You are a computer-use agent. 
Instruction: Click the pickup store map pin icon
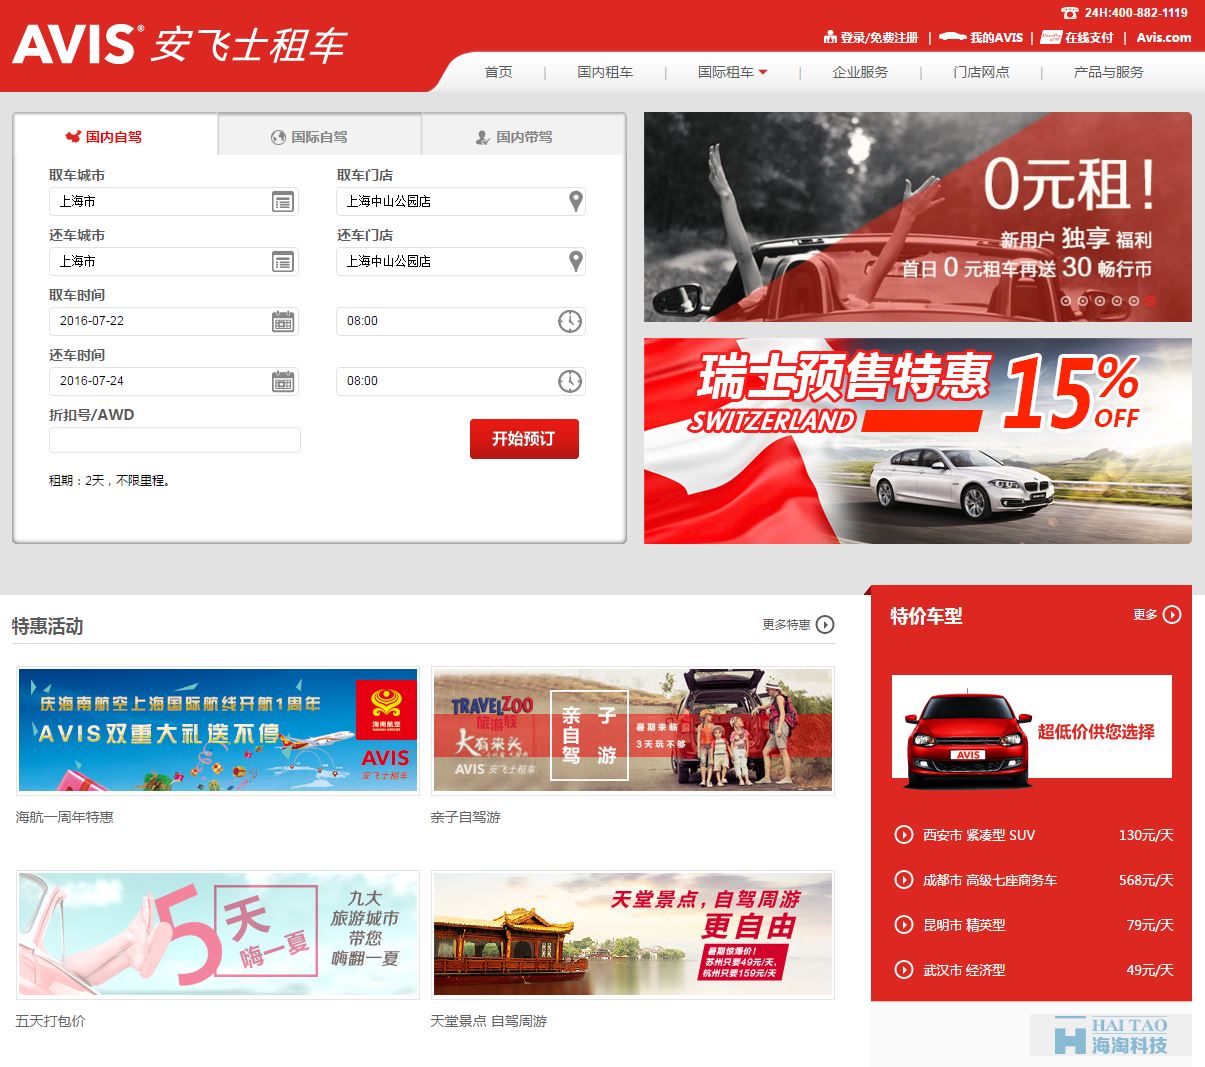click(x=575, y=201)
